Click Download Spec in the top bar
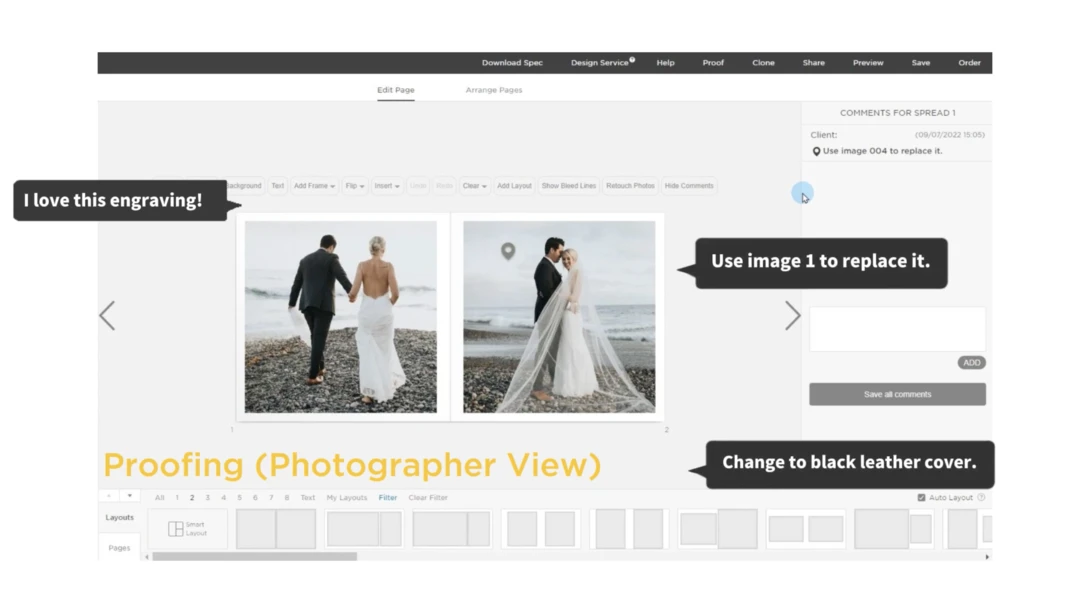This screenshot has height=613, width=1090. [x=512, y=63]
